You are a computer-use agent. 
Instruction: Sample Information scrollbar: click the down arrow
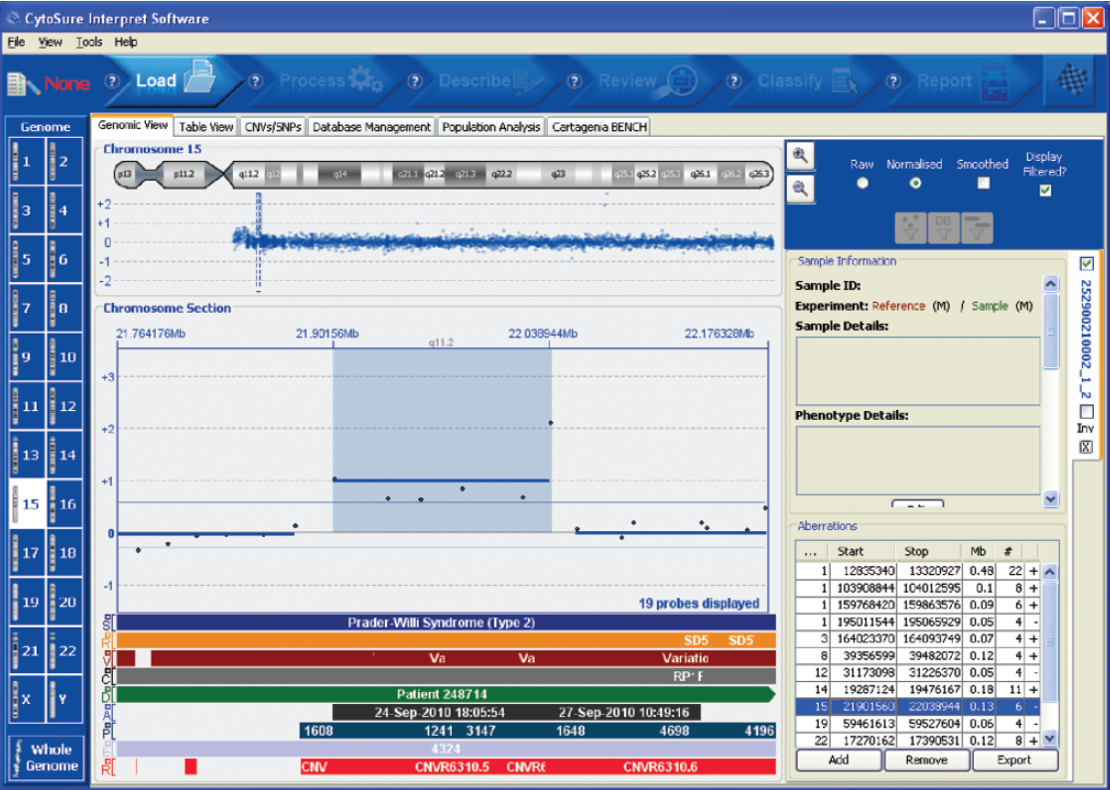pos(1051,499)
